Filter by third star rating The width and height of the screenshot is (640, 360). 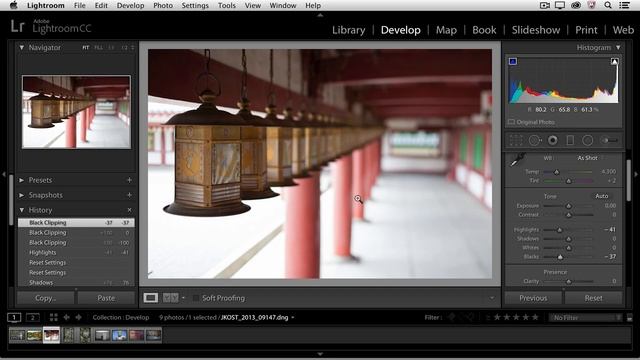coord(516,317)
